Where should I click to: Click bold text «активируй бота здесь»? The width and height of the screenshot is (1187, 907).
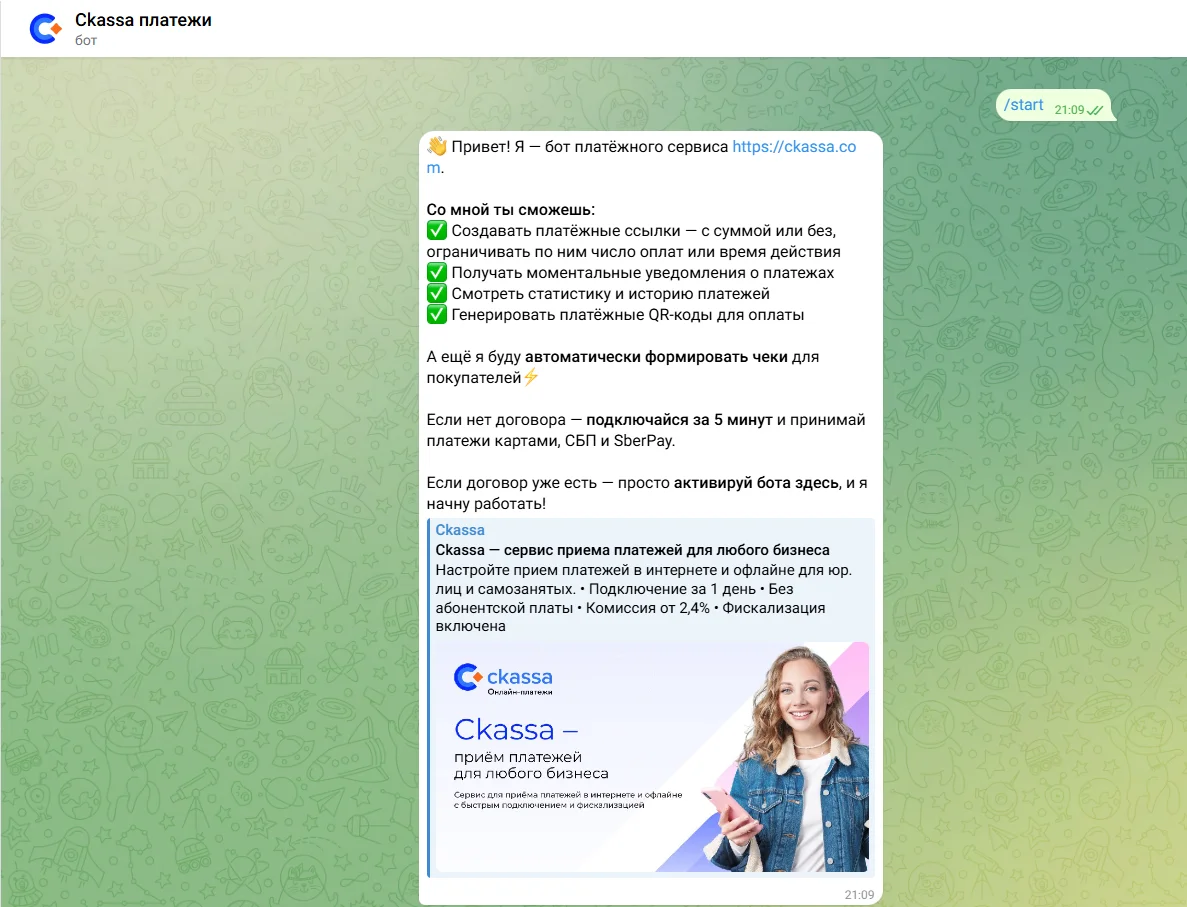pos(756,483)
